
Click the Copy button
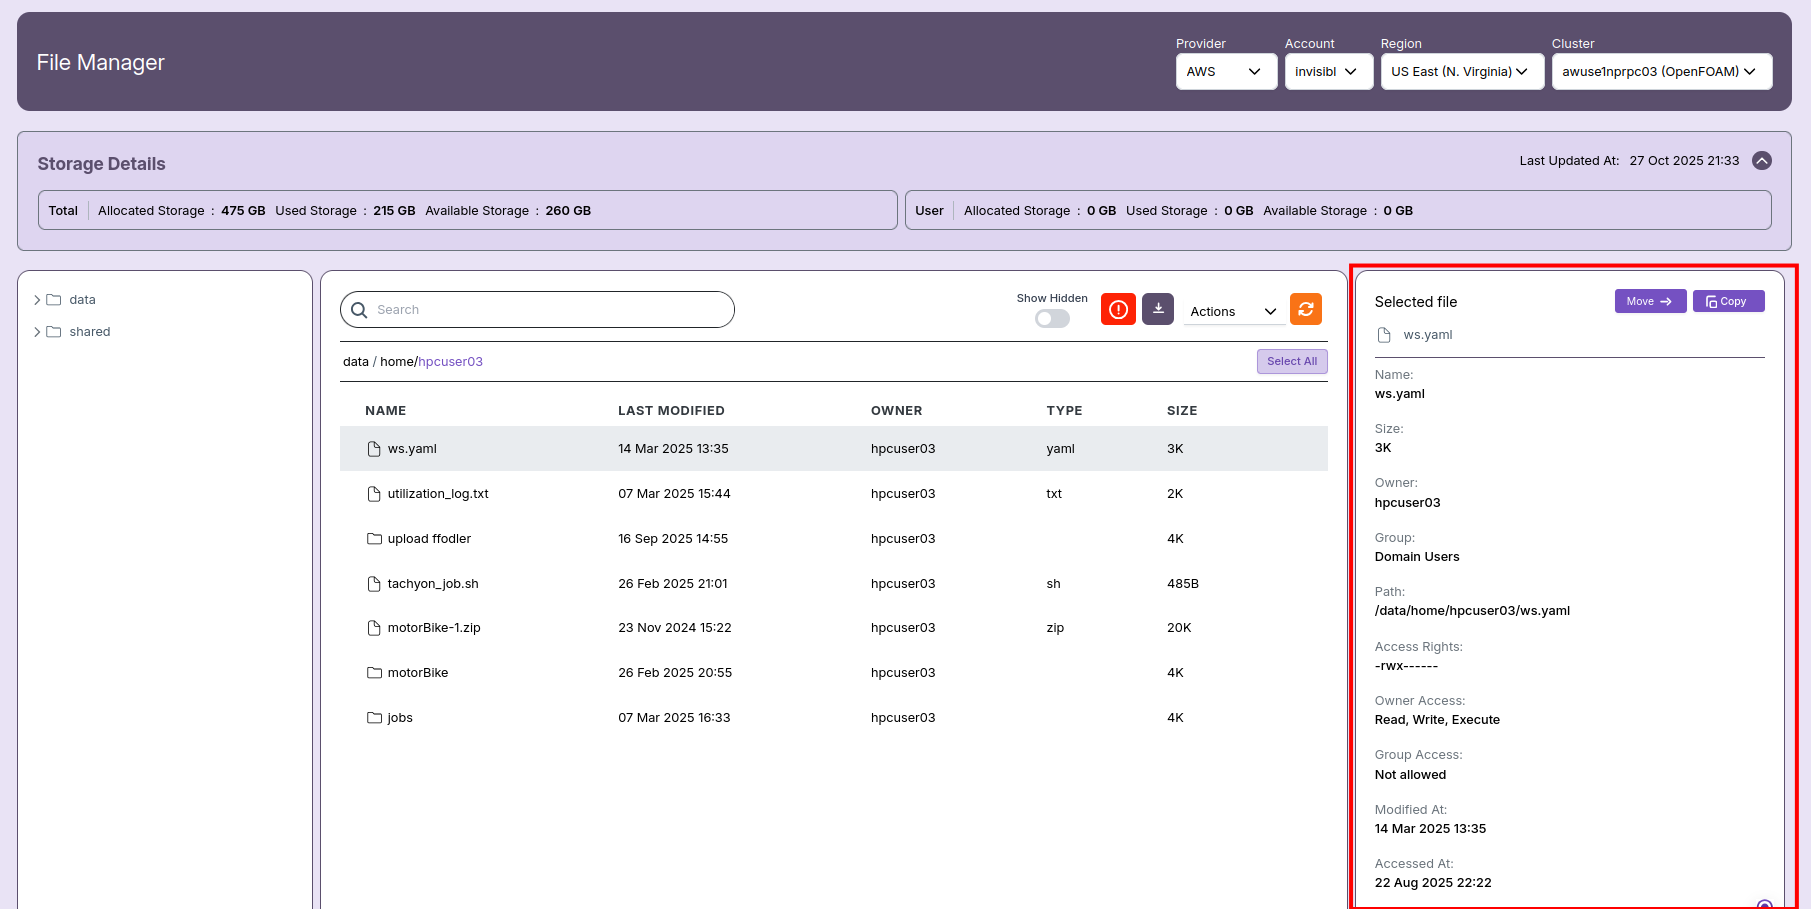(1728, 301)
